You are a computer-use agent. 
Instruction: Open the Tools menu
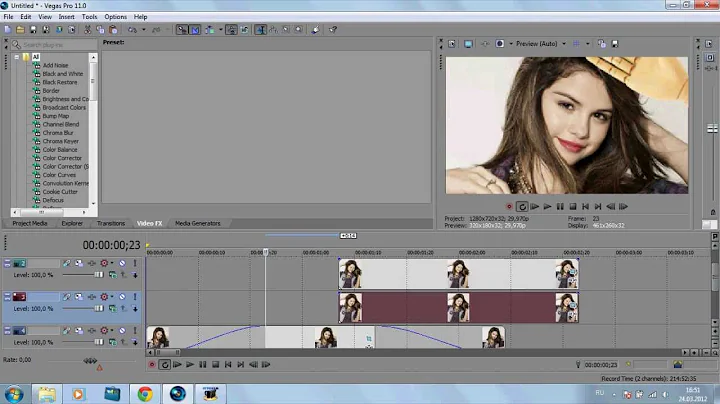tap(90, 17)
